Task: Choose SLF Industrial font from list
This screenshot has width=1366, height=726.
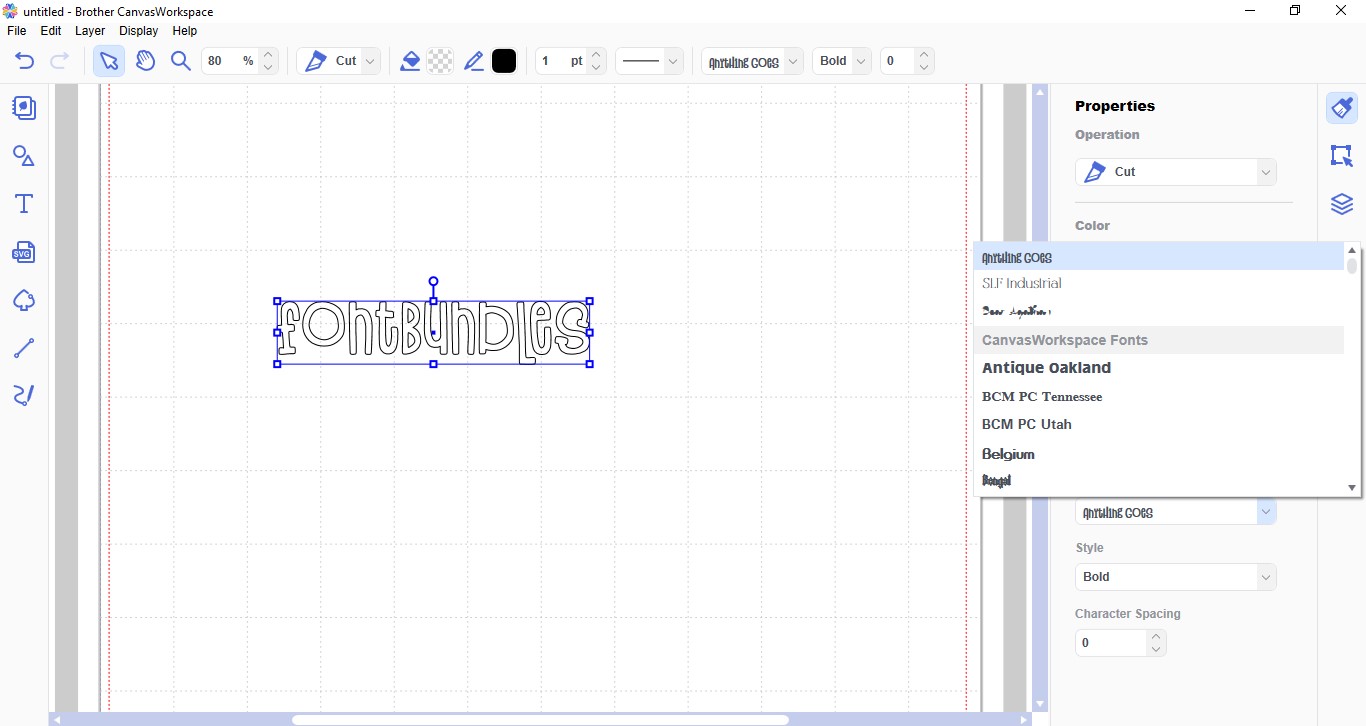Action: click(1158, 284)
